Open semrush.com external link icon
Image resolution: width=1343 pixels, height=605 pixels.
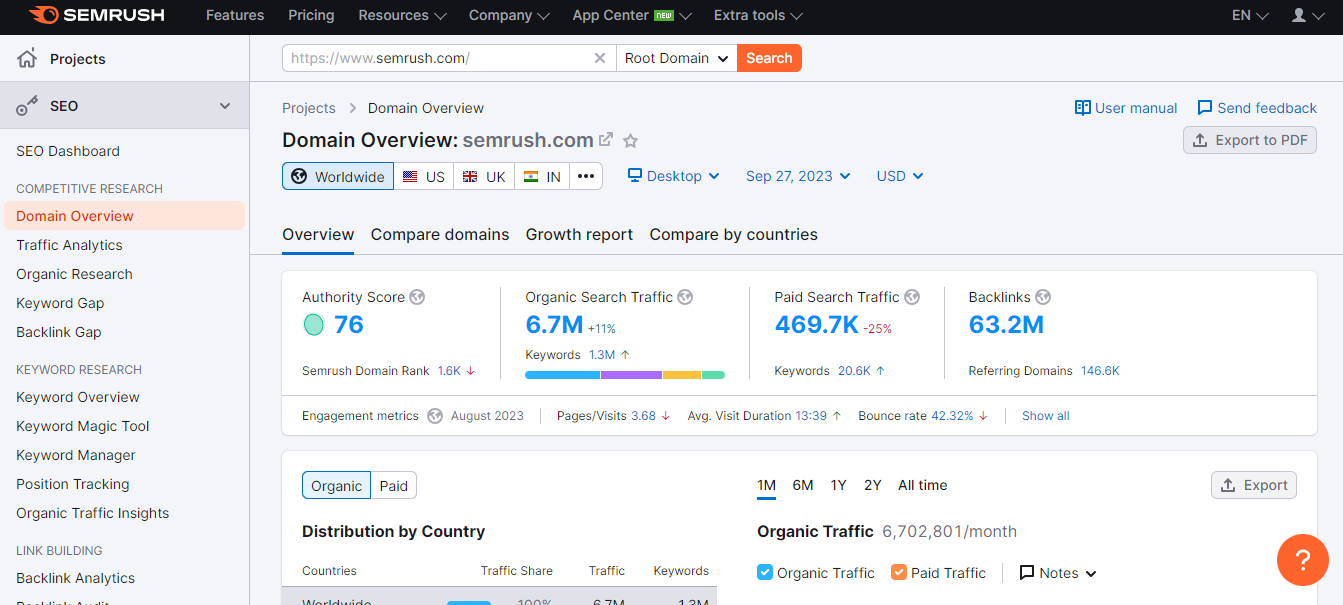click(x=606, y=139)
